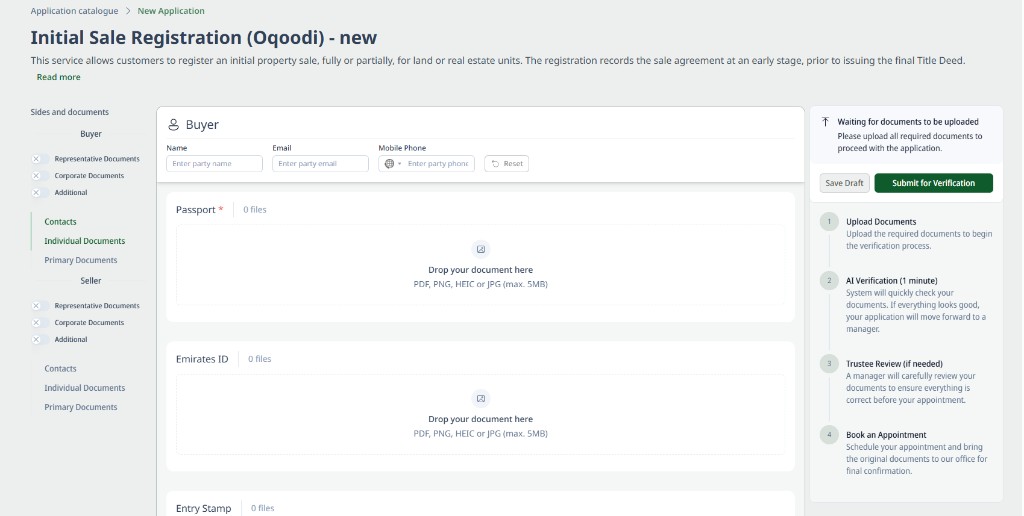Click New Application breadcrumb
Image resolution: width=1024 pixels, height=516 pixels.
[x=171, y=11]
